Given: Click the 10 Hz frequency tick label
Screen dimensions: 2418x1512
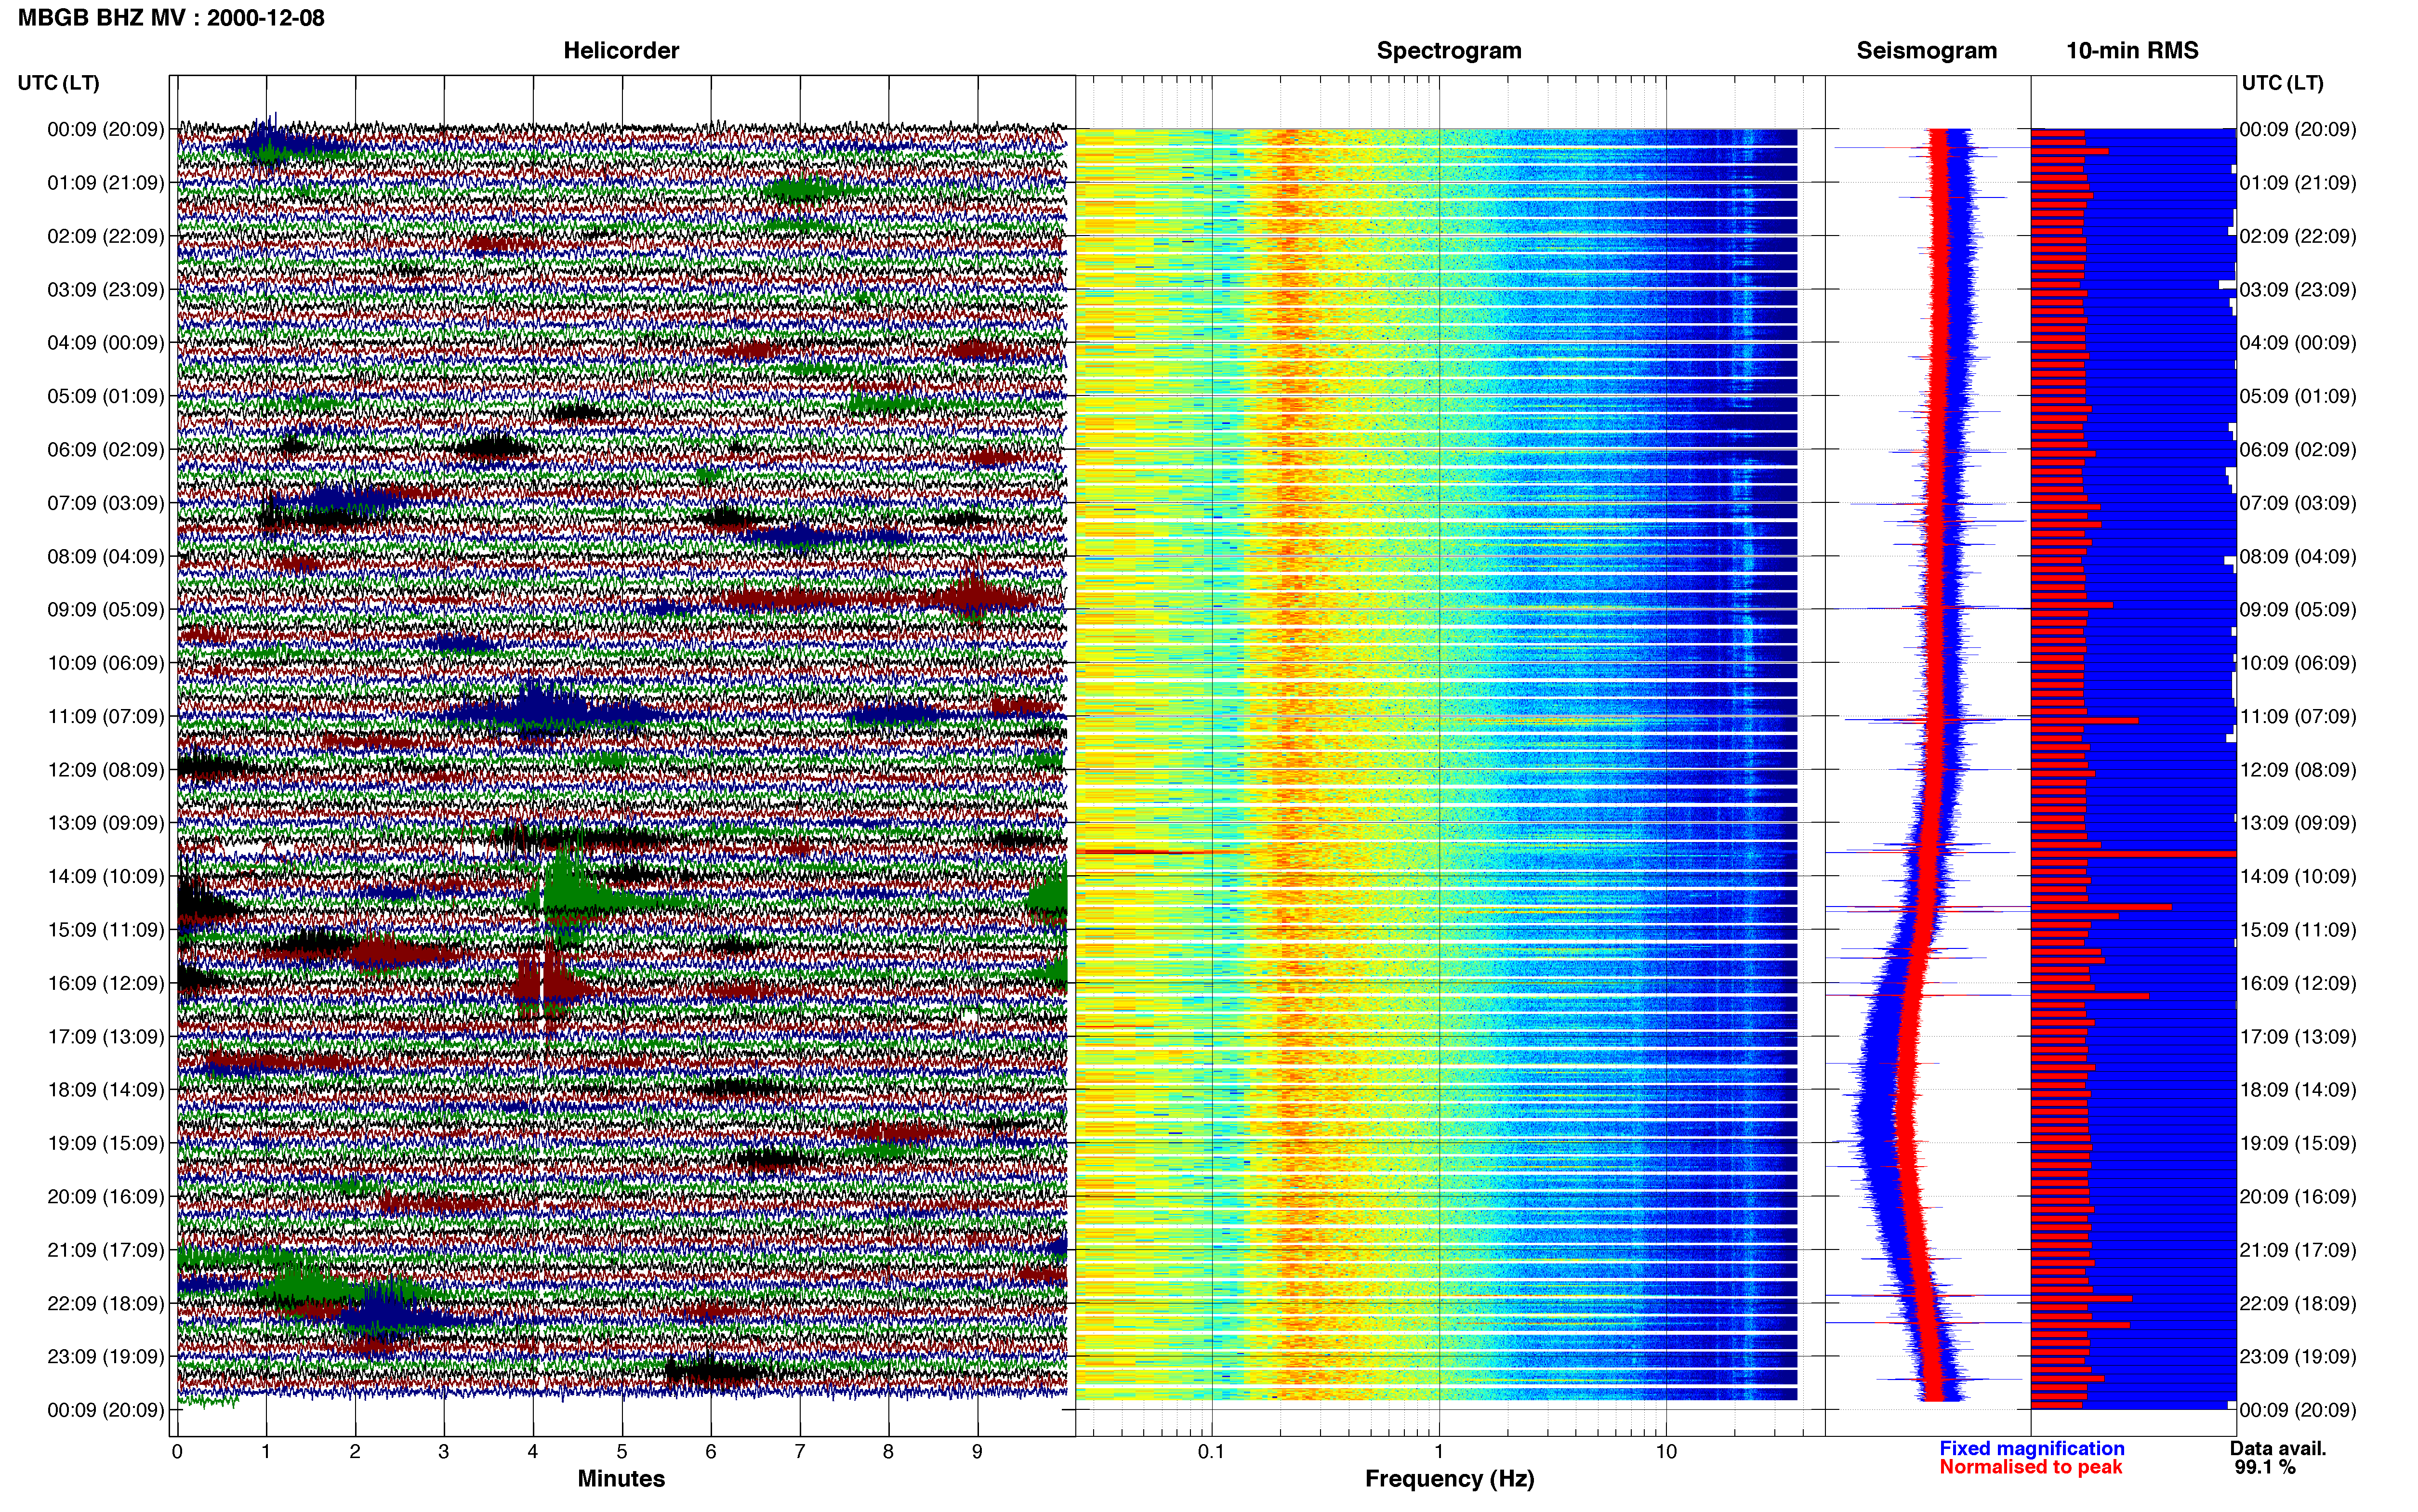Looking at the screenshot, I should 1666,1452.
